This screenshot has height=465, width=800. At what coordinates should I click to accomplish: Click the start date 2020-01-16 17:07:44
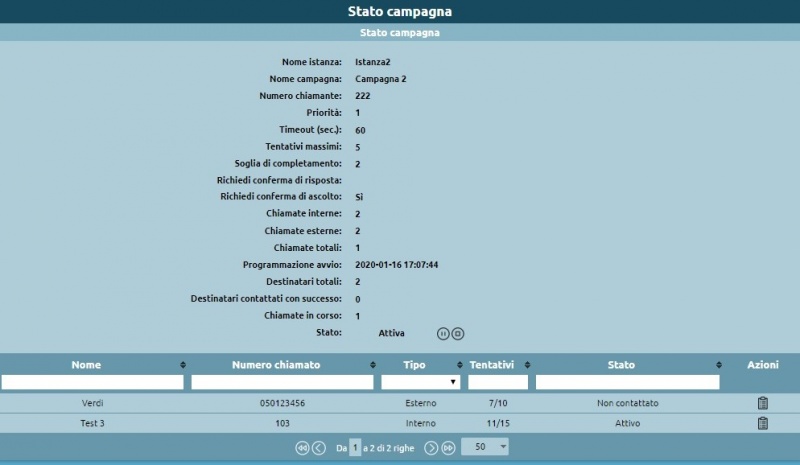pyautogui.click(x=396, y=265)
